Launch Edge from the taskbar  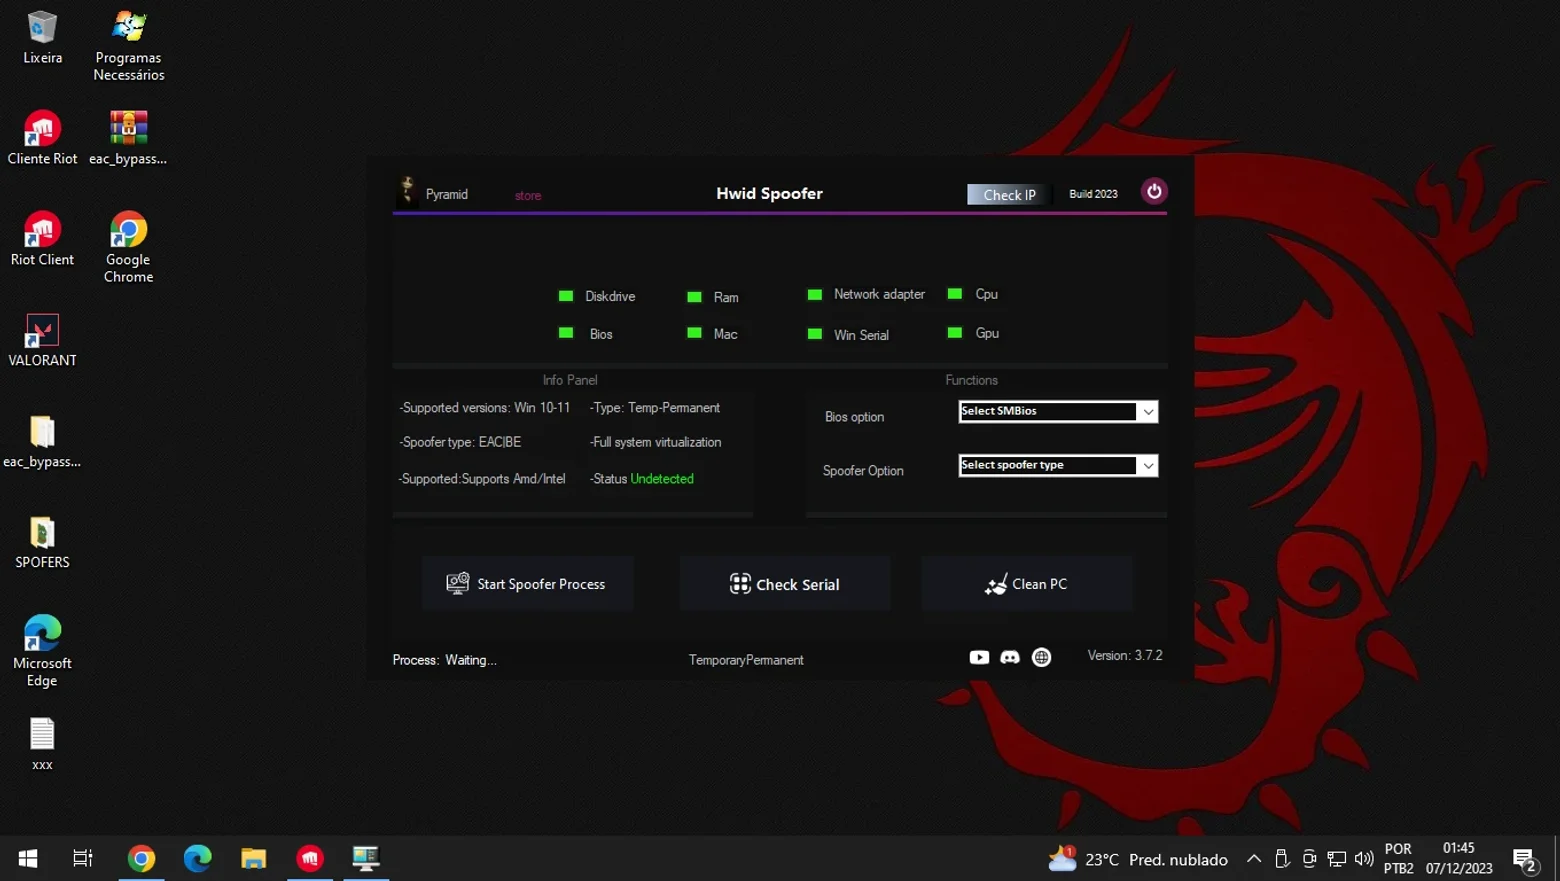coord(197,858)
